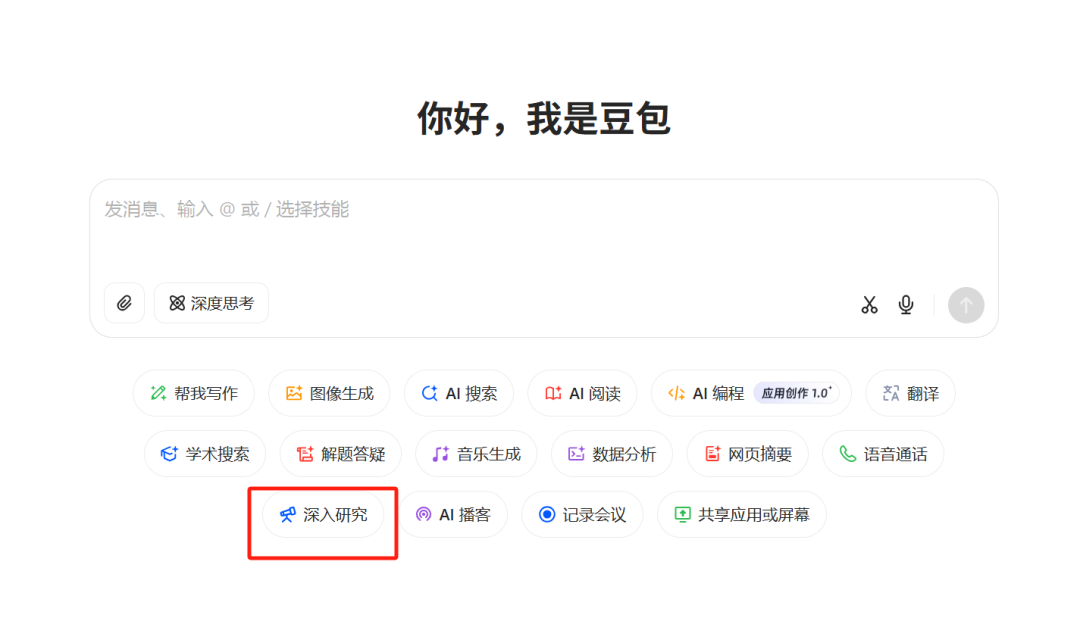This screenshot has height=618, width=1080.
Task: Open the 数据分析 data analysis chip
Action: [x=612, y=454]
